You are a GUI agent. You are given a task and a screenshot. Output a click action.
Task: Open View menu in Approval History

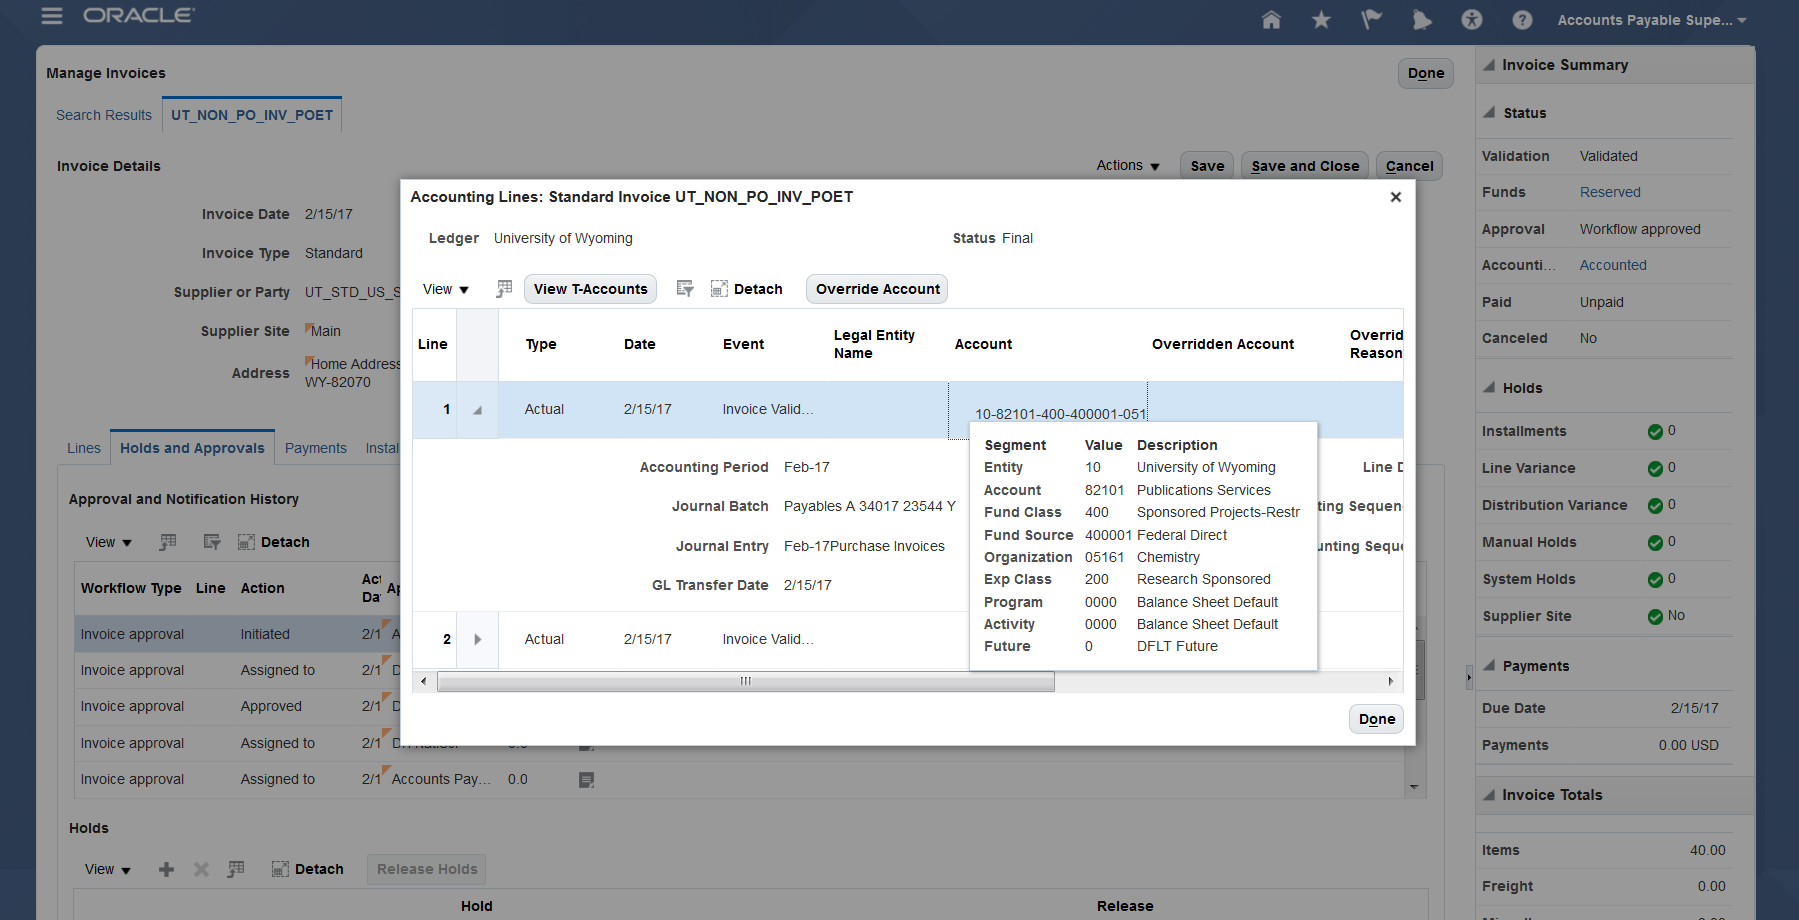pyautogui.click(x=108, y=542)
